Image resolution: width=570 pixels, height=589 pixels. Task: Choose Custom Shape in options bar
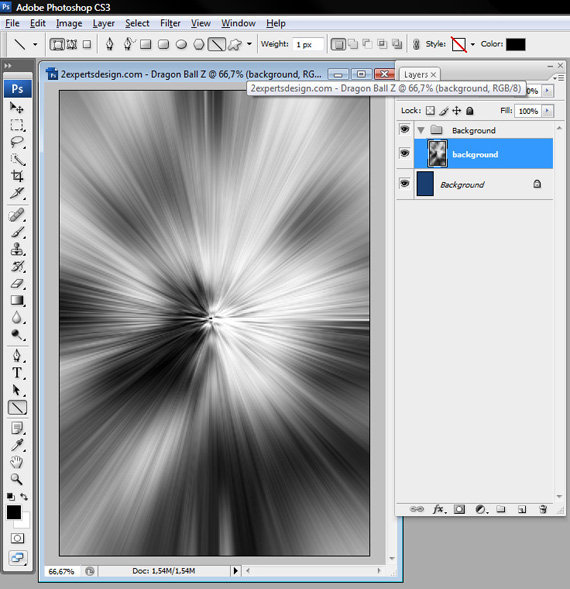(235, 44)
